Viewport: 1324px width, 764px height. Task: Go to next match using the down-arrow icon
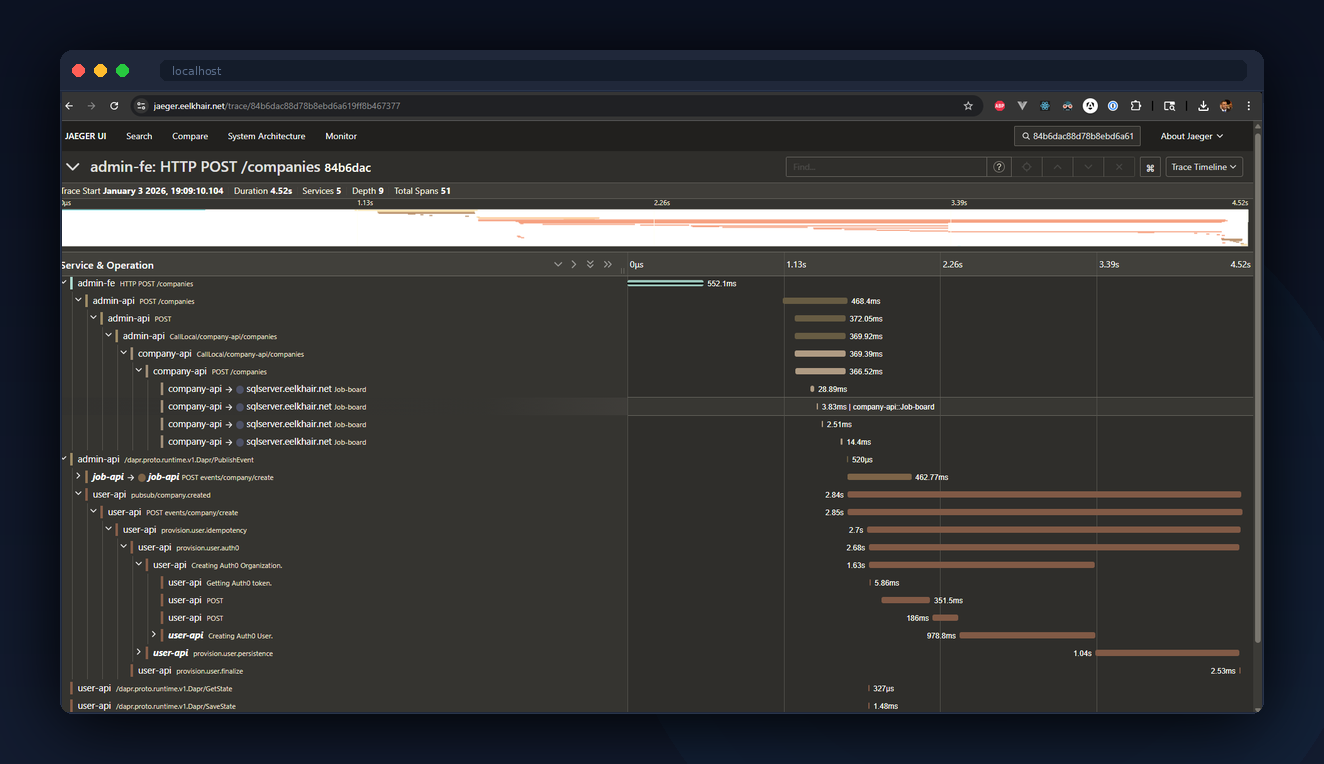1088,167
